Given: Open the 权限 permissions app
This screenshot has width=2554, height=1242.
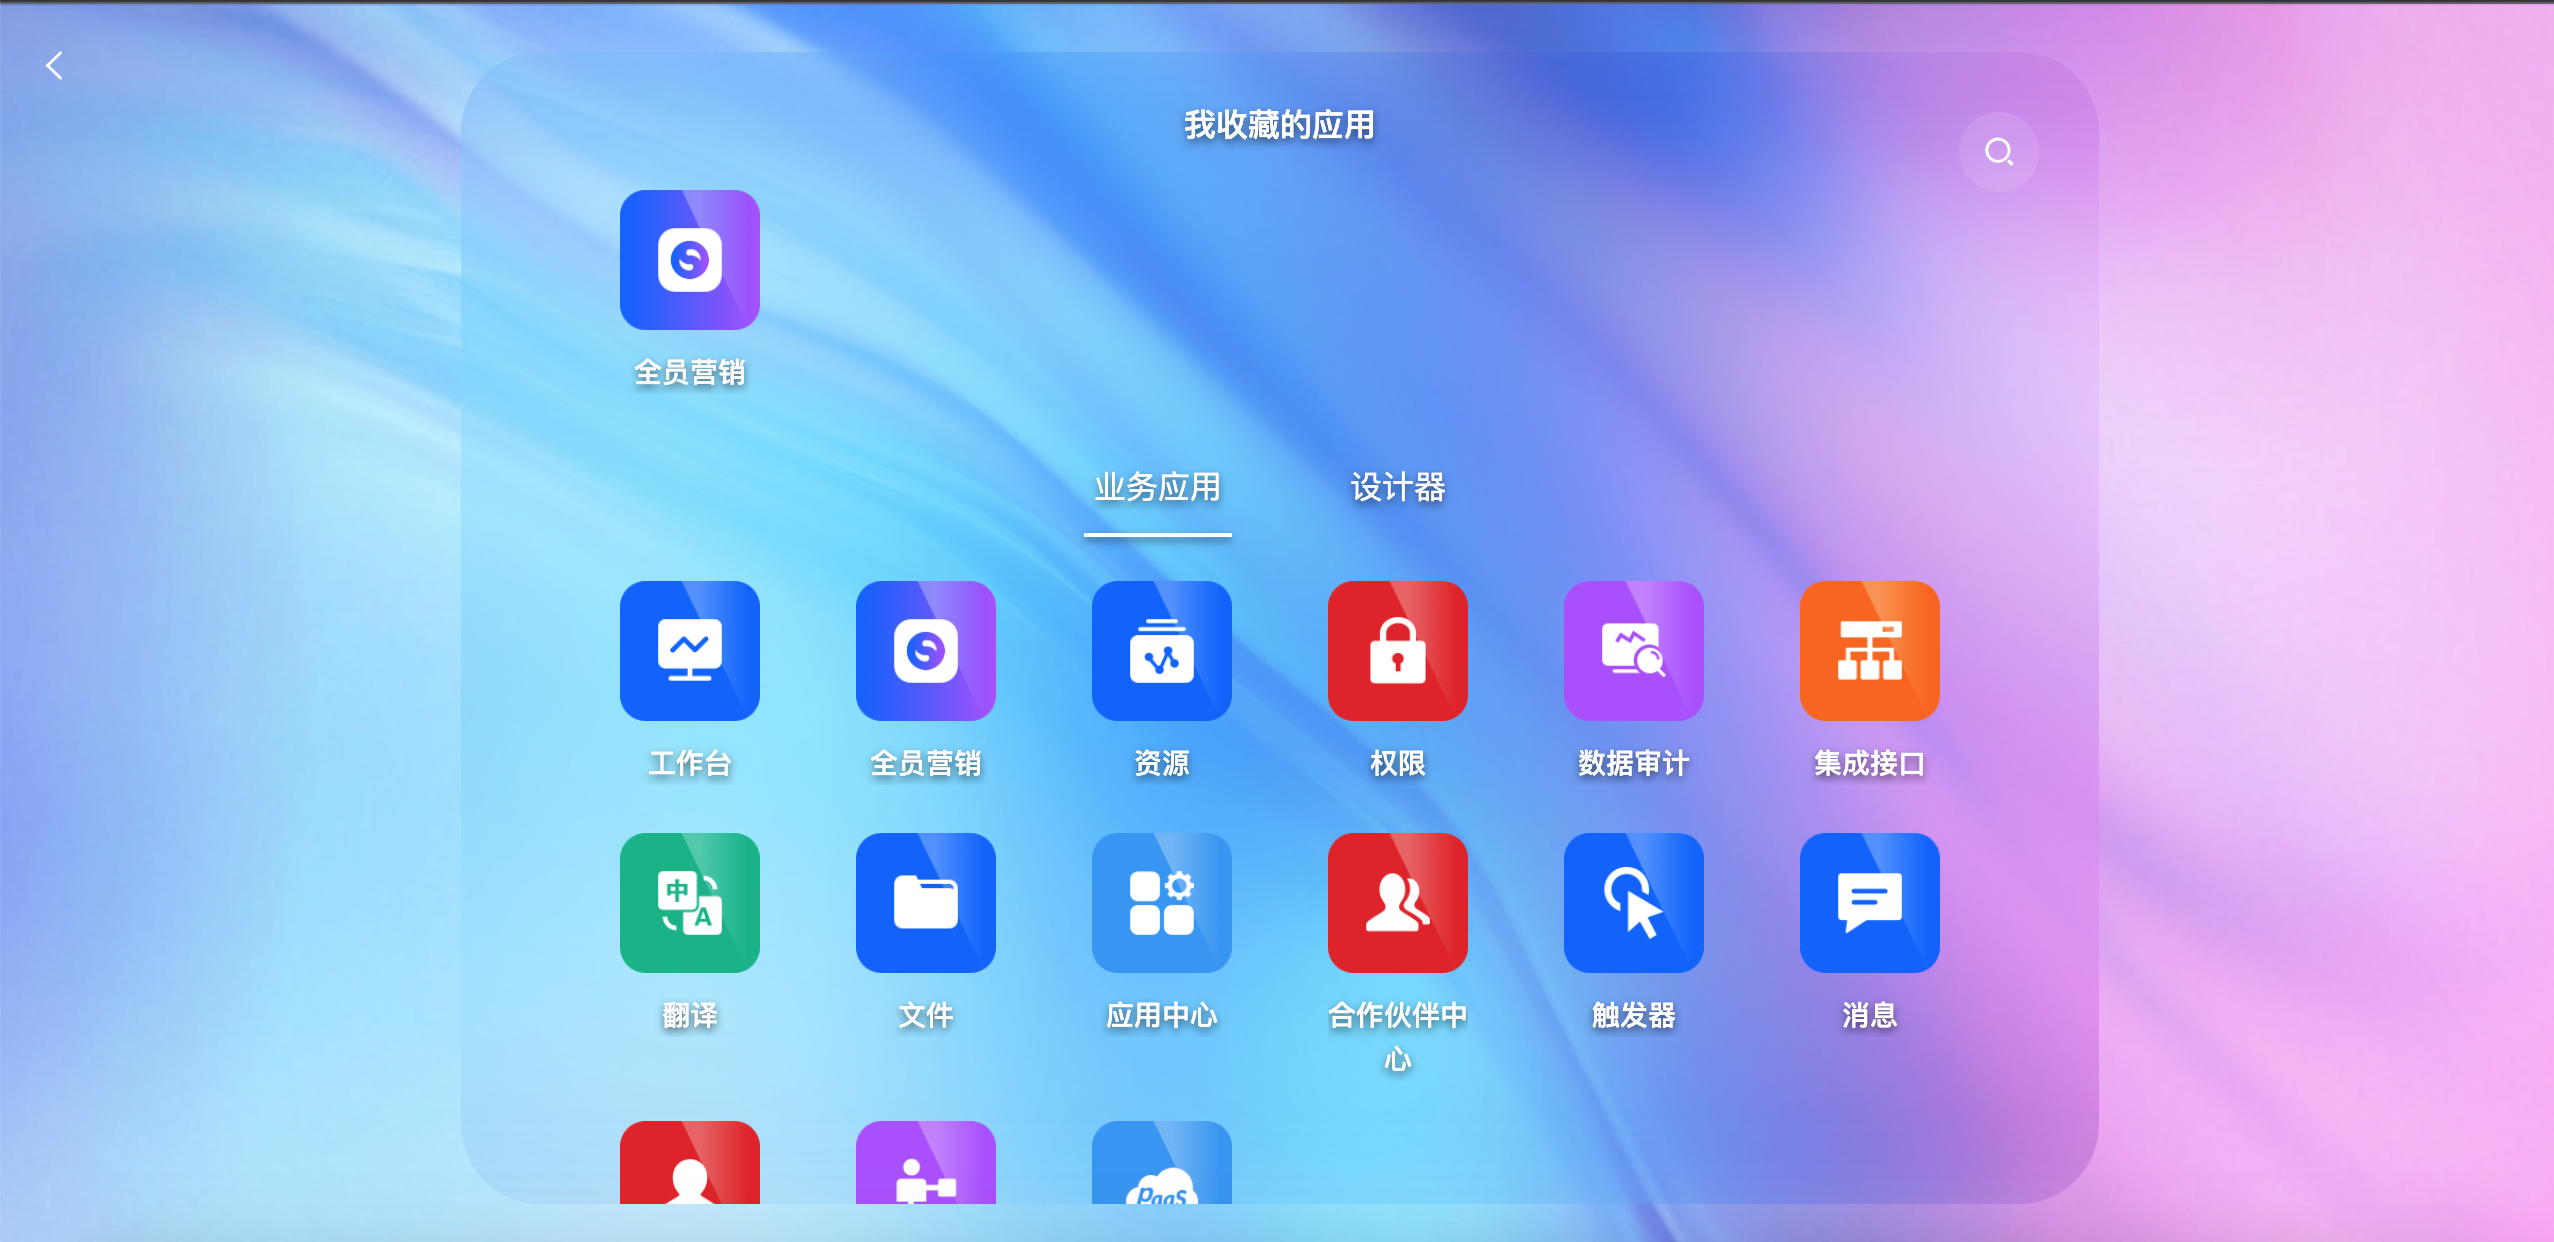Looking at the screenshot, I should 1397,650.
